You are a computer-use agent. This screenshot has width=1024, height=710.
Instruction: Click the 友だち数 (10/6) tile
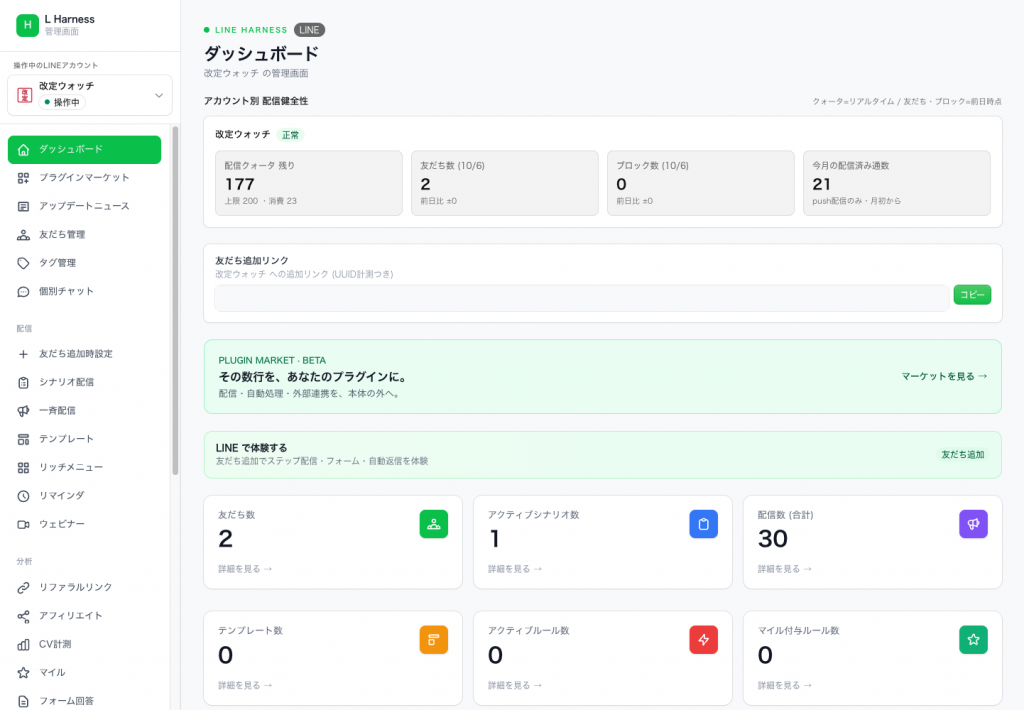pos(505,183)
